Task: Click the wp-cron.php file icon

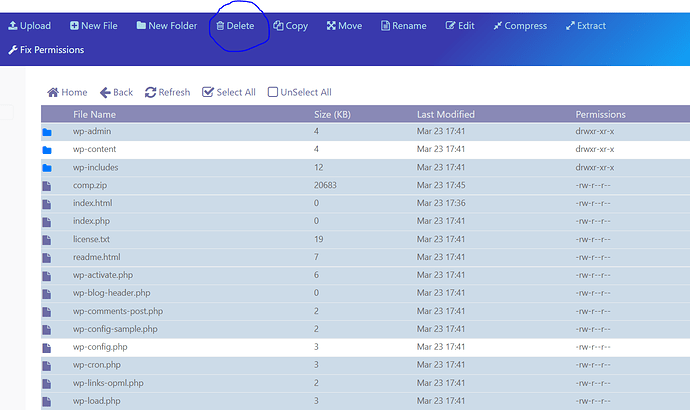Action: click(x=47, y=366)
